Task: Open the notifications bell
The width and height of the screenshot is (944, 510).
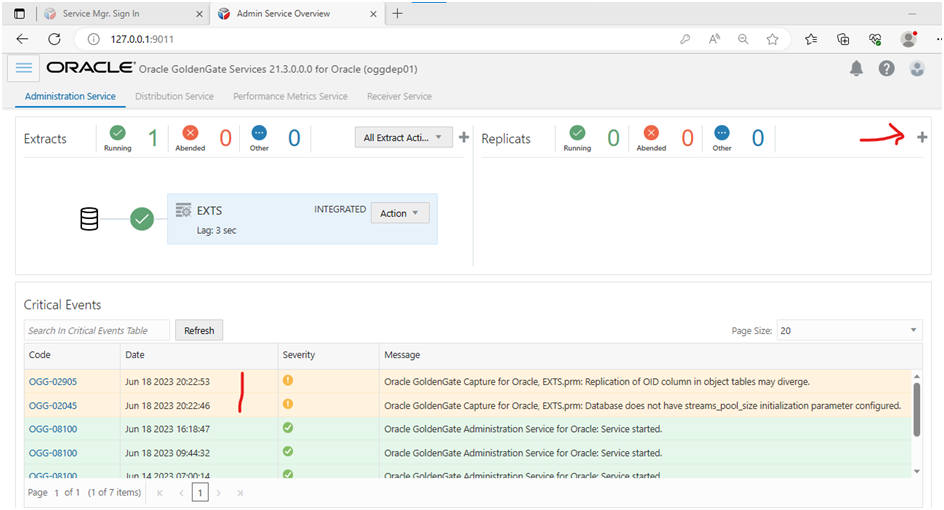Action: 856,69
